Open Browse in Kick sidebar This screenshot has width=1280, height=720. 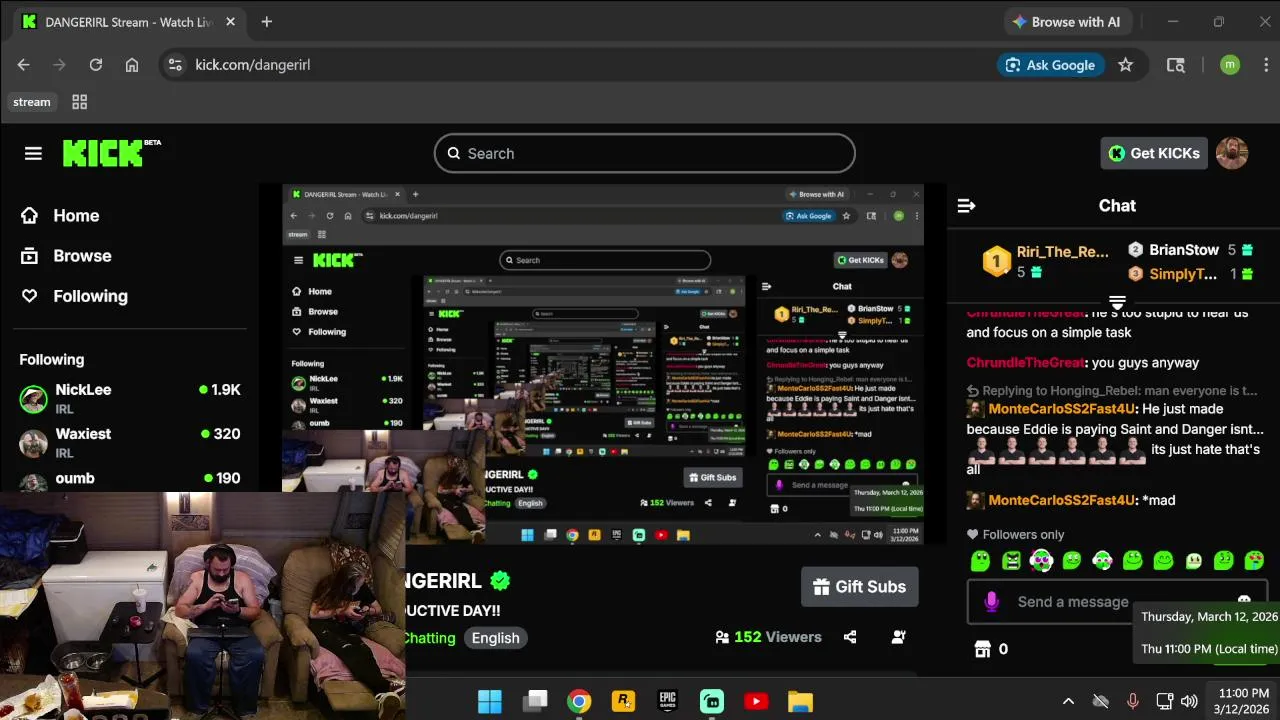pyautogui.click(x=66, y=256)
